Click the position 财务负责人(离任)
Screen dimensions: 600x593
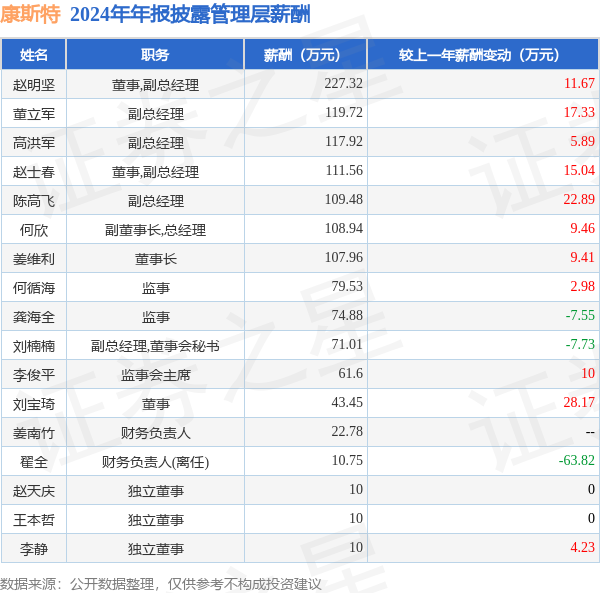[155, 462]
